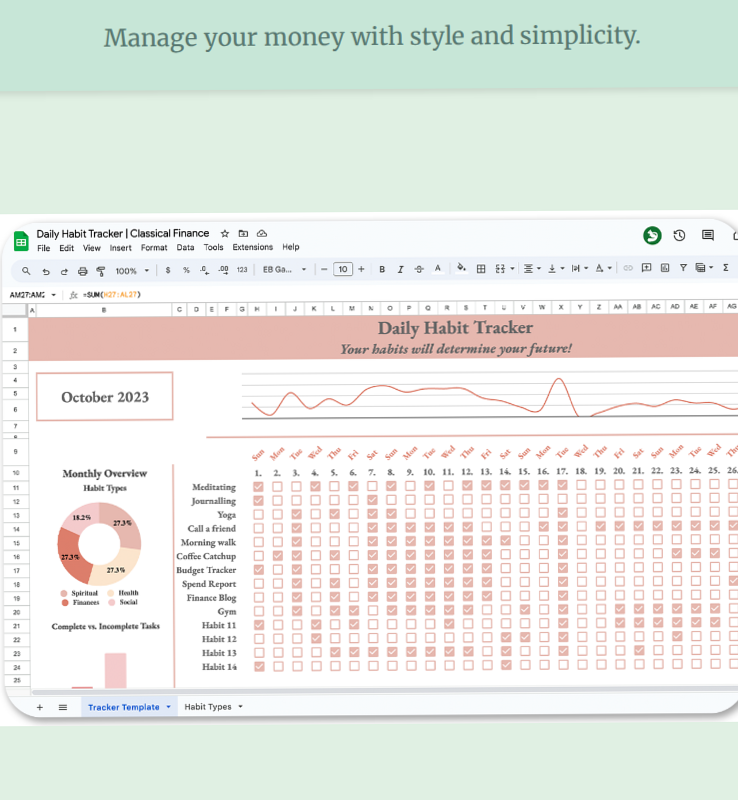Uncheck Habit 14 for day 1

point(259,666)
